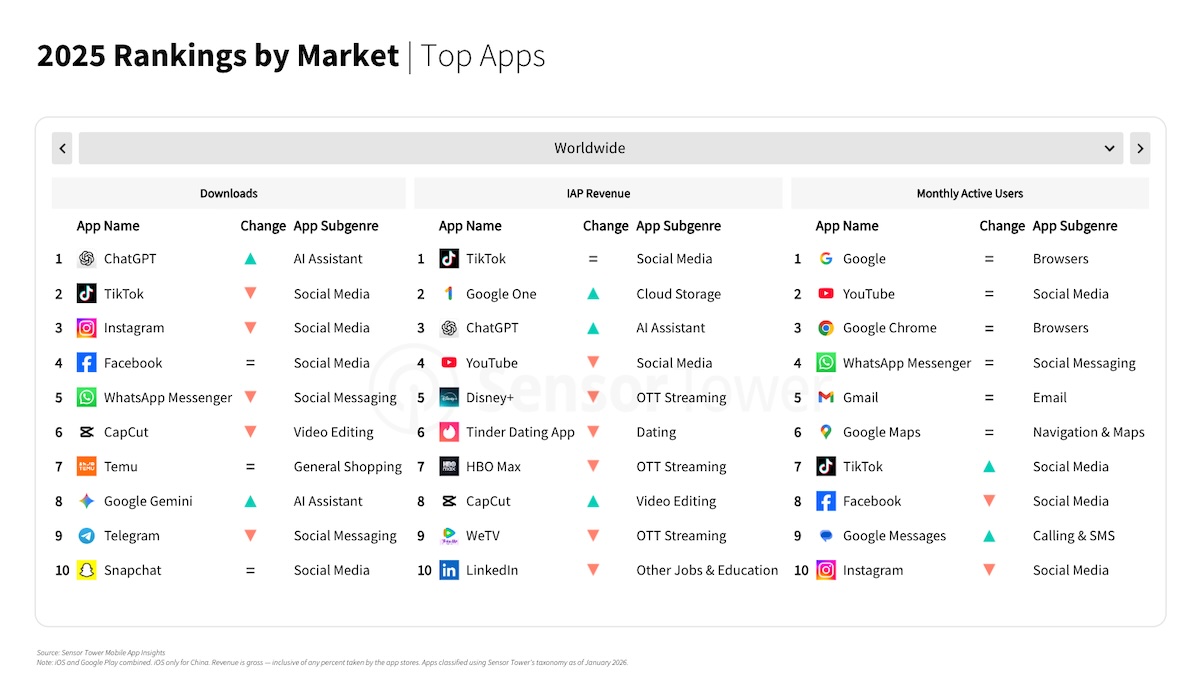
Task: Go to the previous market arrow
Action: [x=63, y=148]
